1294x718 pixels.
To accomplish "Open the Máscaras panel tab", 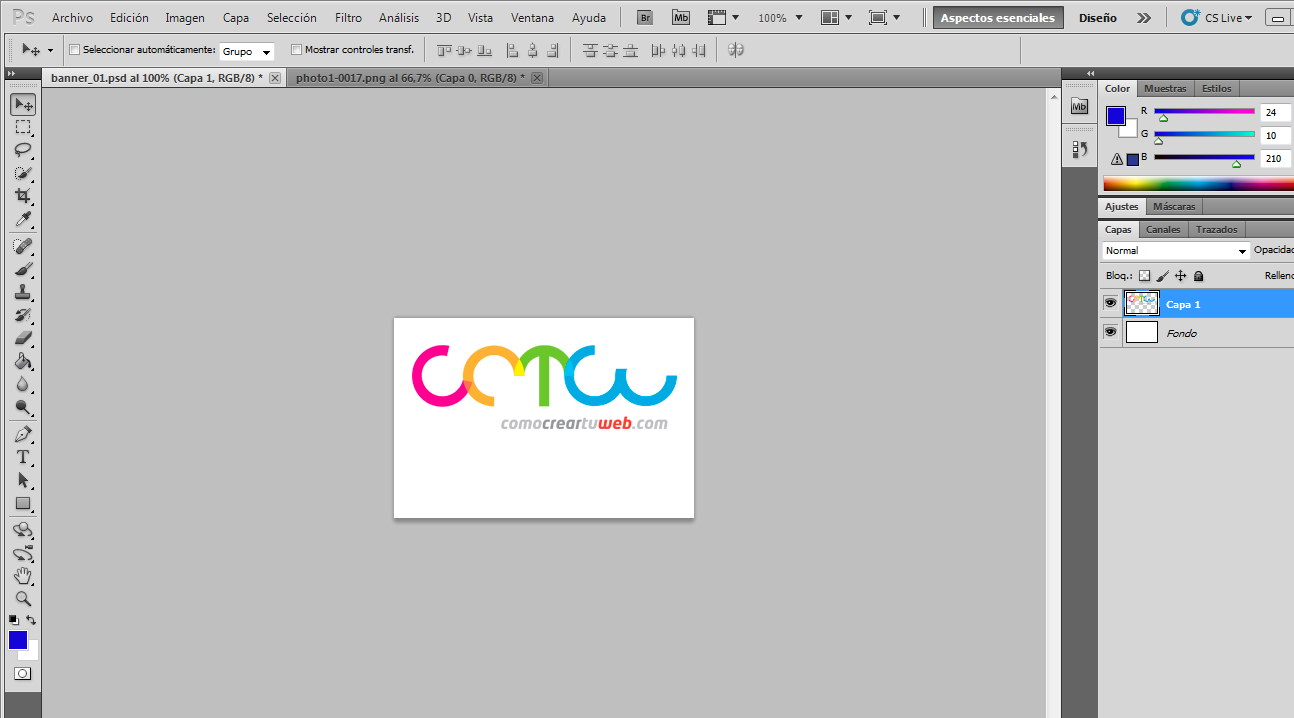I will click(x=1174, y=207).
